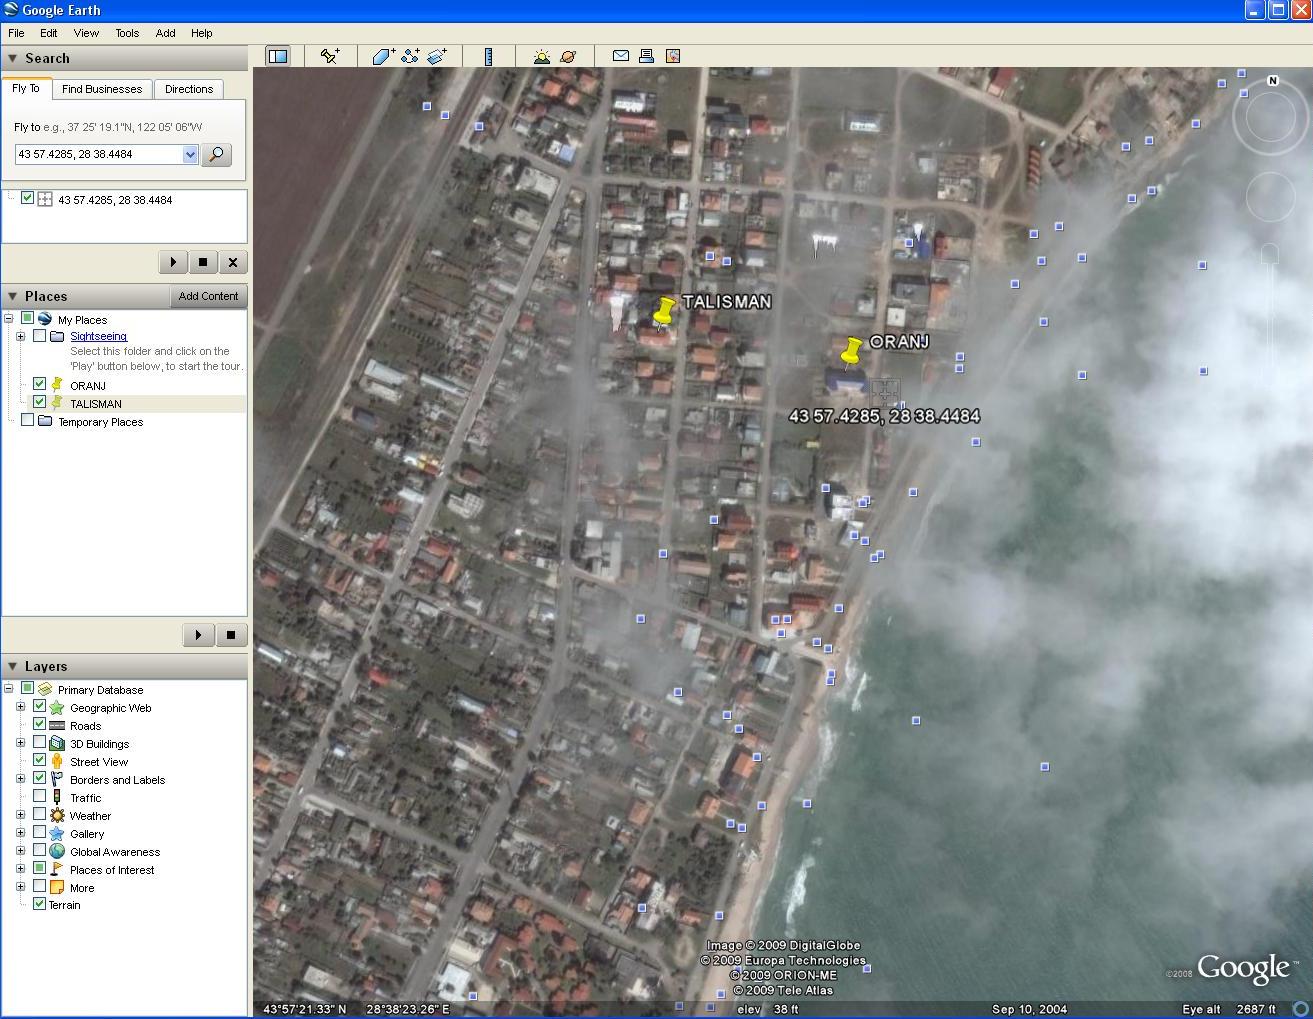
Task: Toggle sunlight across the landscape
Action: (541, 56)
